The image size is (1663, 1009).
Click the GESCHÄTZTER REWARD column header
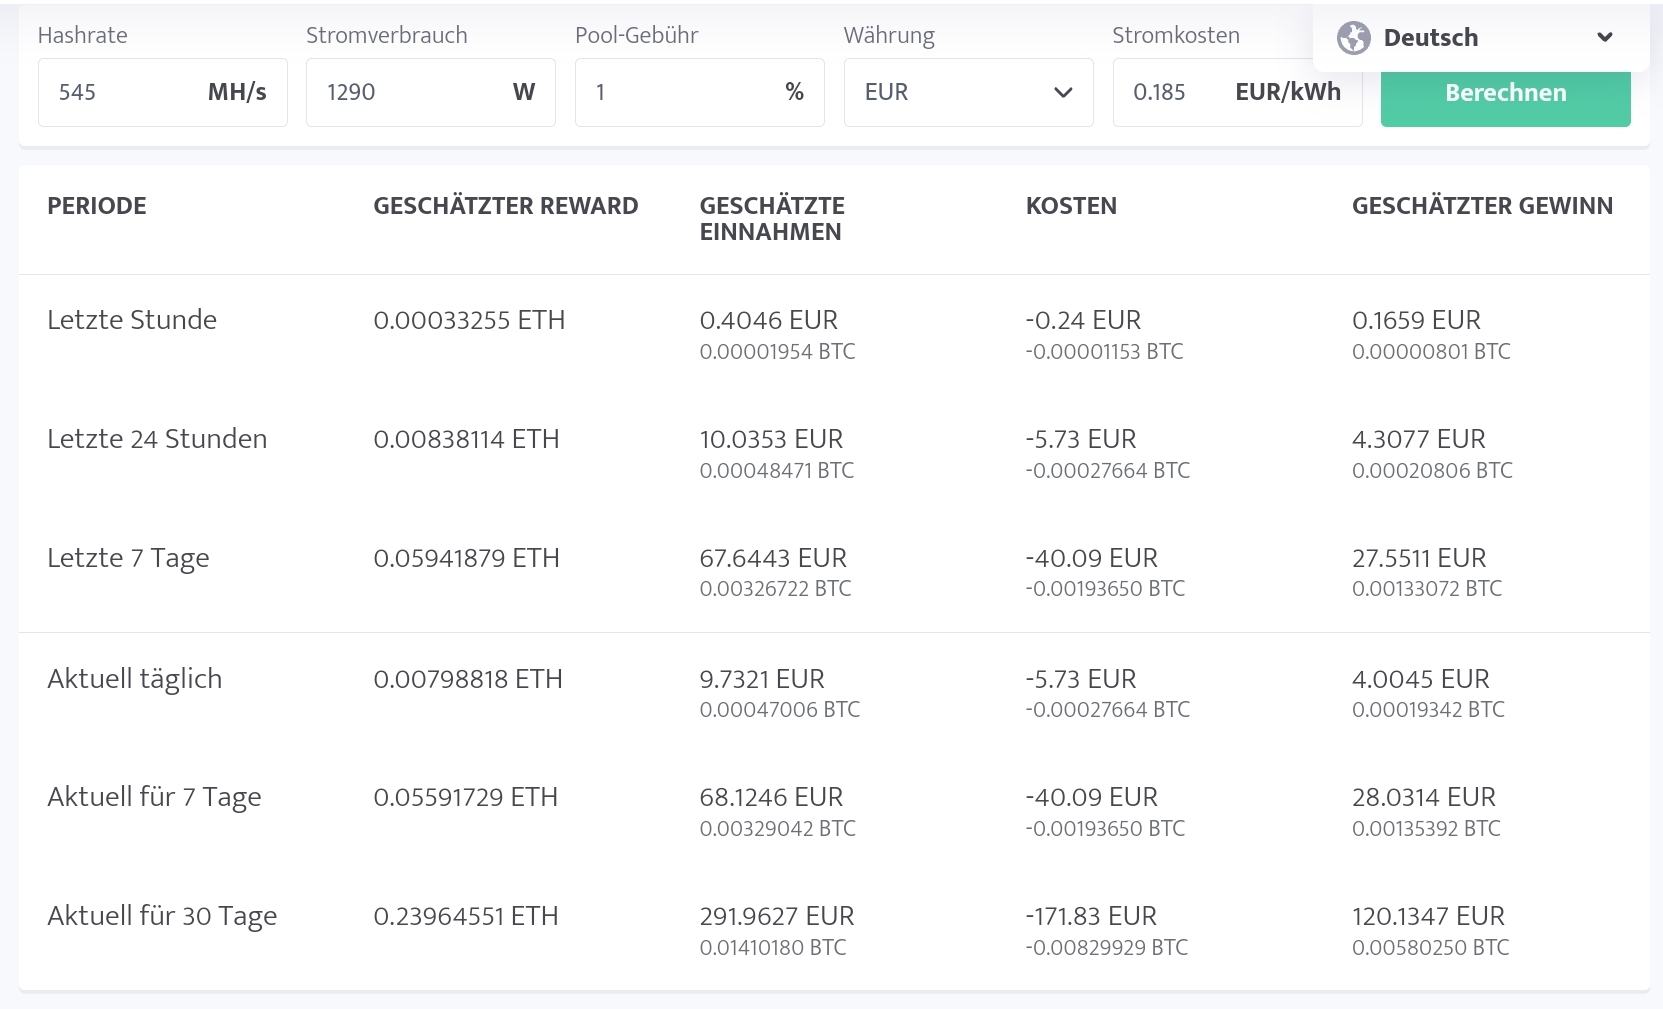pos(505,206)
